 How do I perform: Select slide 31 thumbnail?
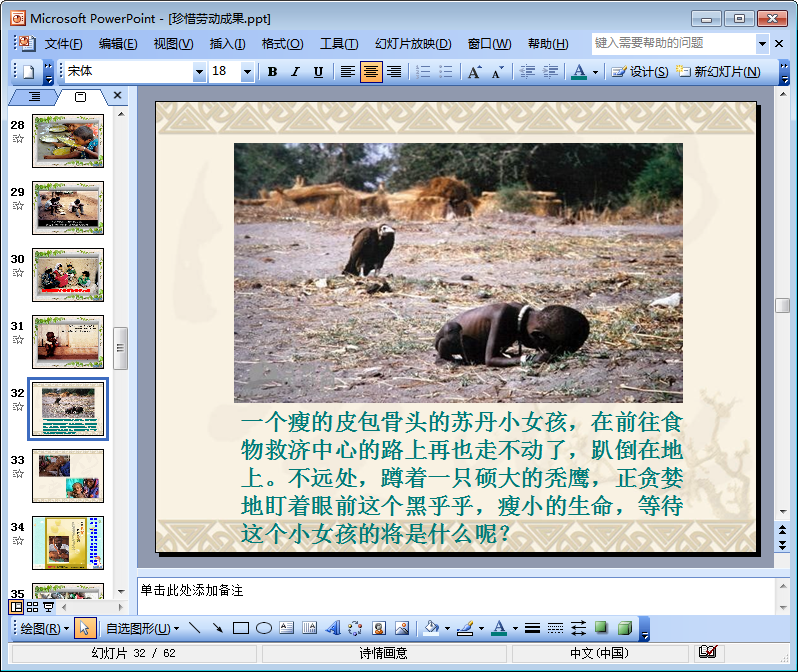pyautogui.click(x=68, y=342)
